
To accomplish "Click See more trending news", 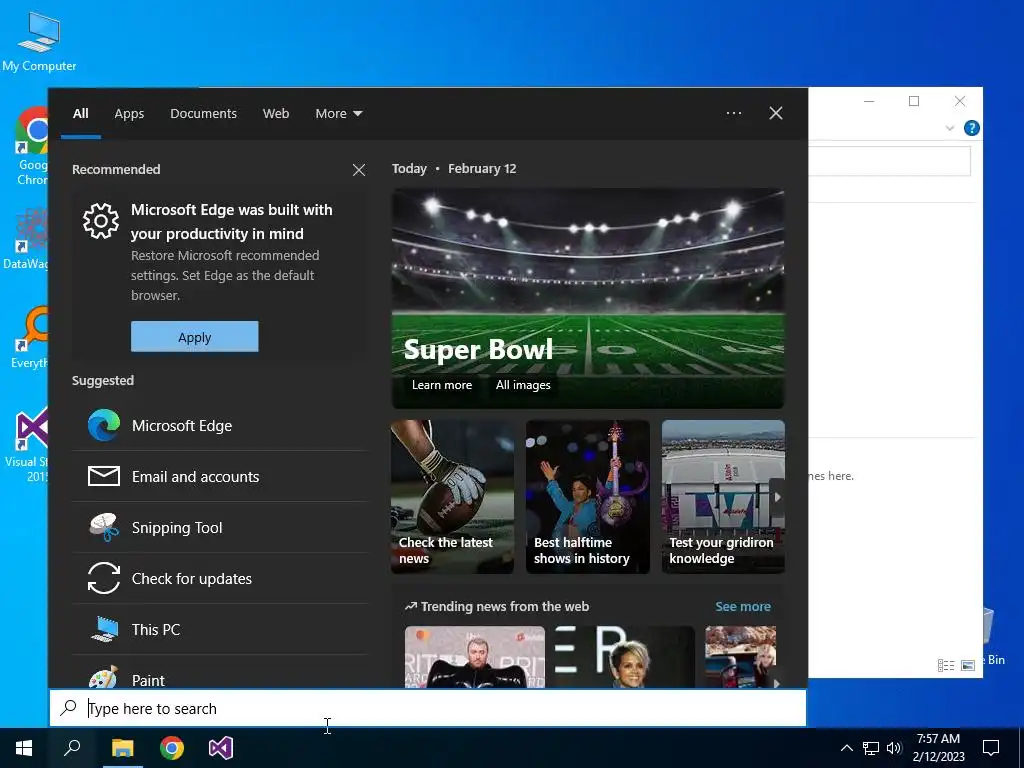I will click(x=743, y=607).
